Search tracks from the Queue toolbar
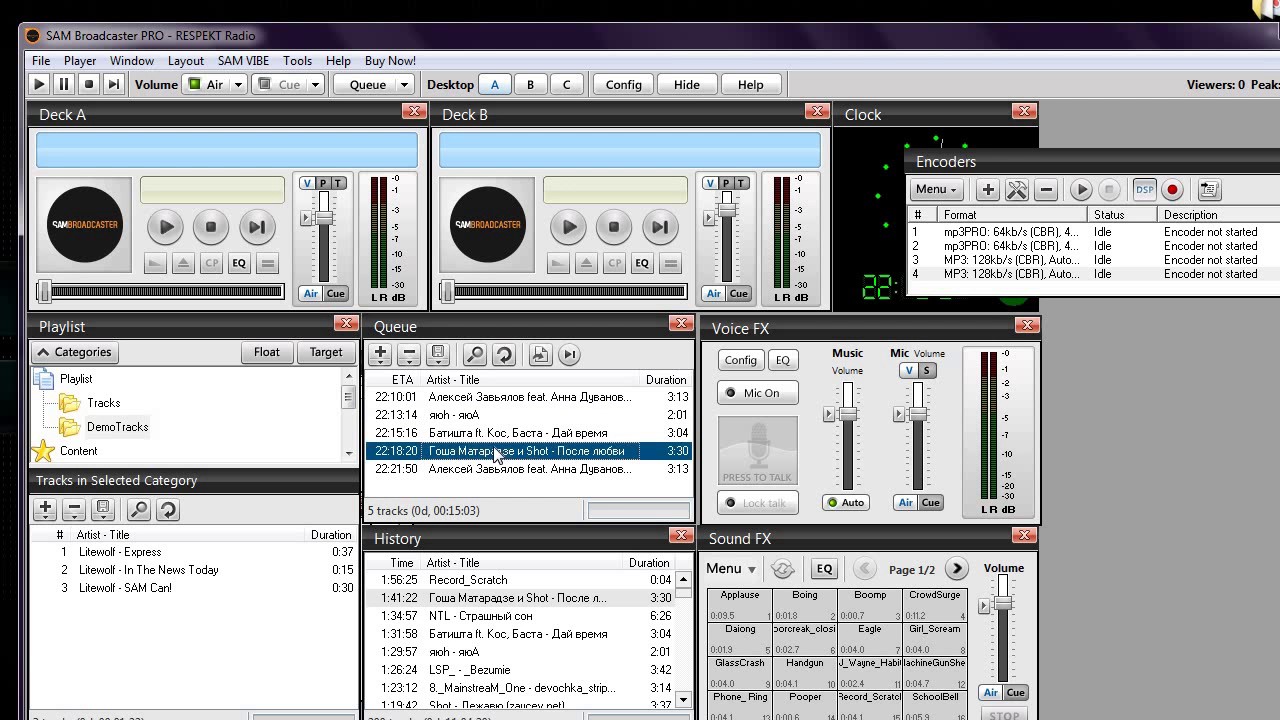The image size is (1280, 720). [475, 354]
